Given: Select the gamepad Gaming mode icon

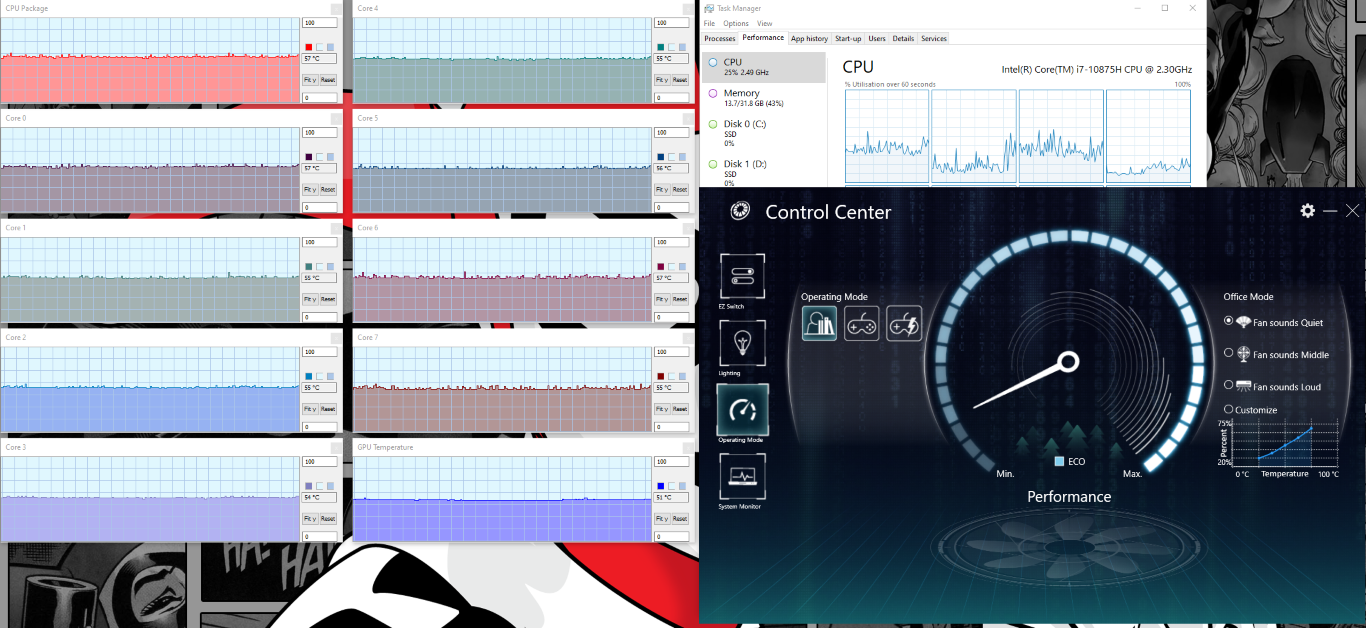Looking at the screenshot, I should (862, 323).
